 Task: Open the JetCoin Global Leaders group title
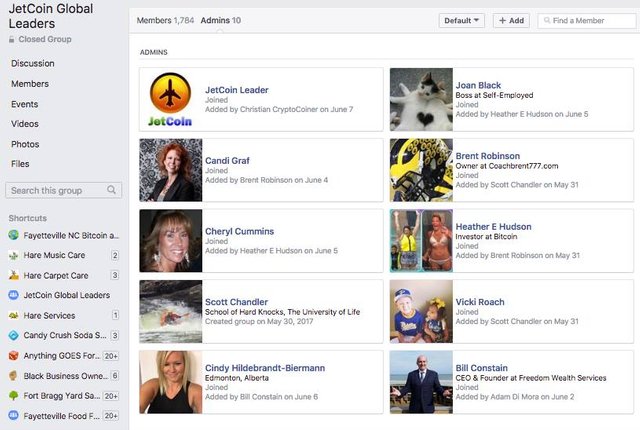coord(51,16)
